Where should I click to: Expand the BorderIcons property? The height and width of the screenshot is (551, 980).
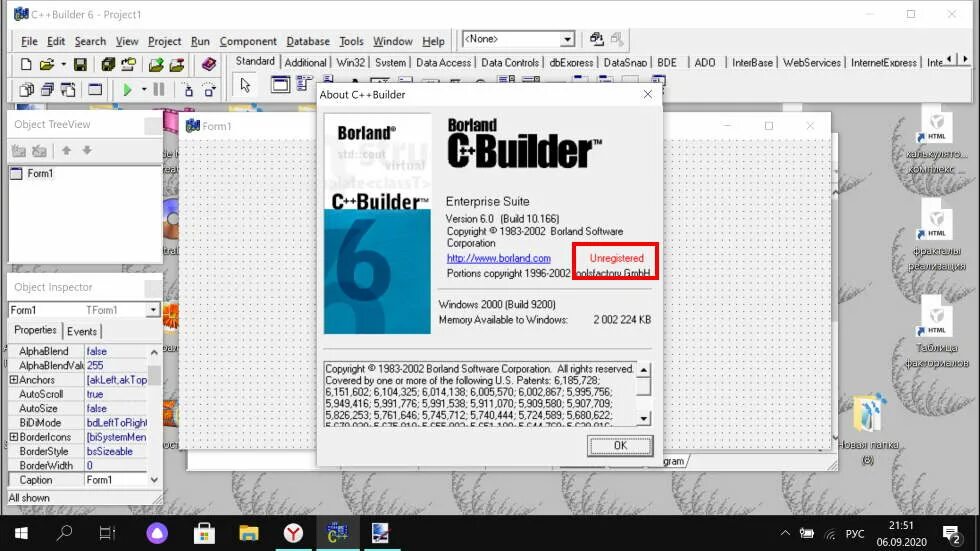tap(14, 437)
